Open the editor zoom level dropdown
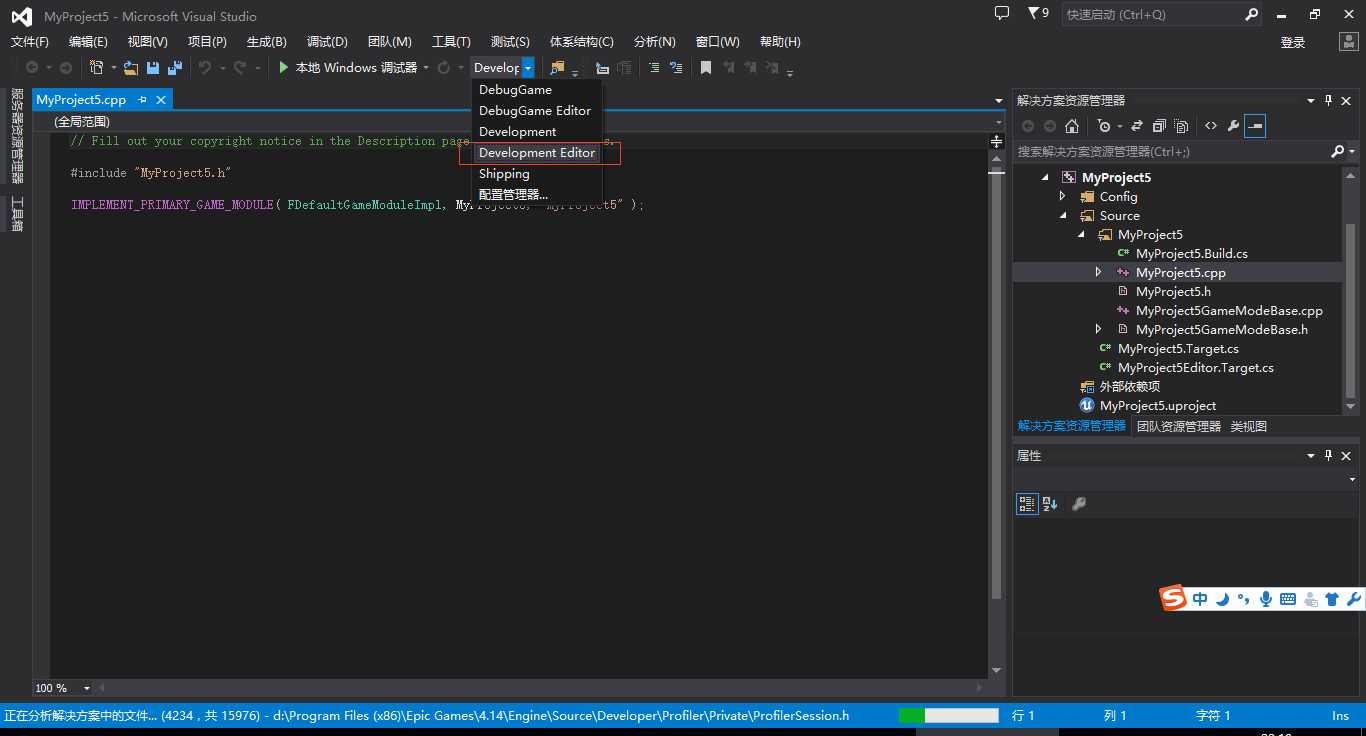This screenshot has width=1366, height=736. 87,688
